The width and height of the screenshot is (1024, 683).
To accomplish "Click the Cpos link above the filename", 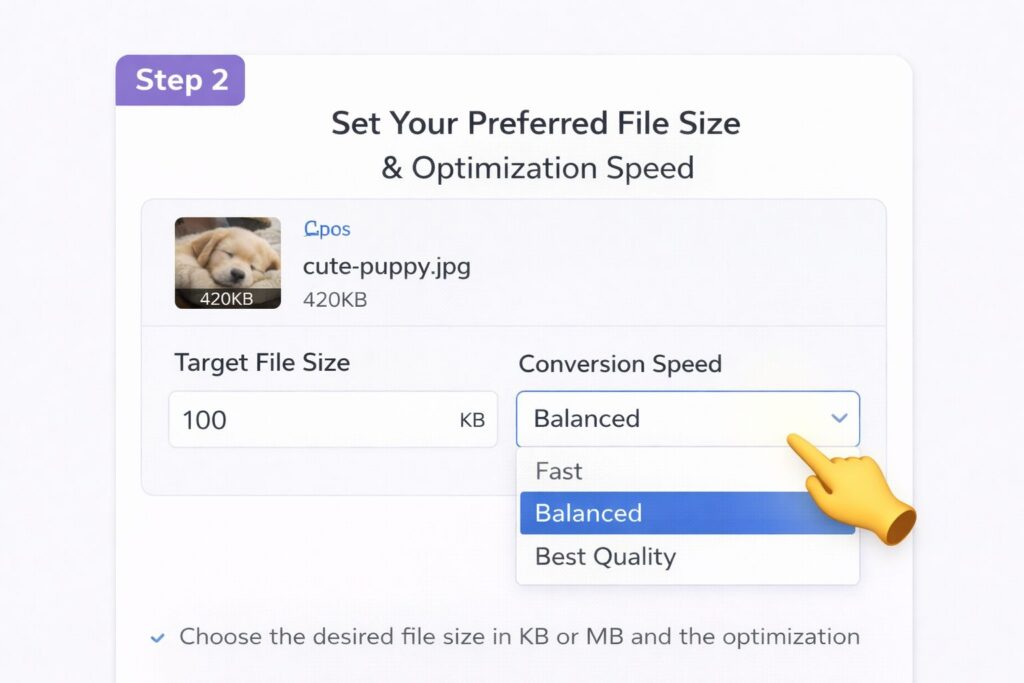I will tap(326, 229).
